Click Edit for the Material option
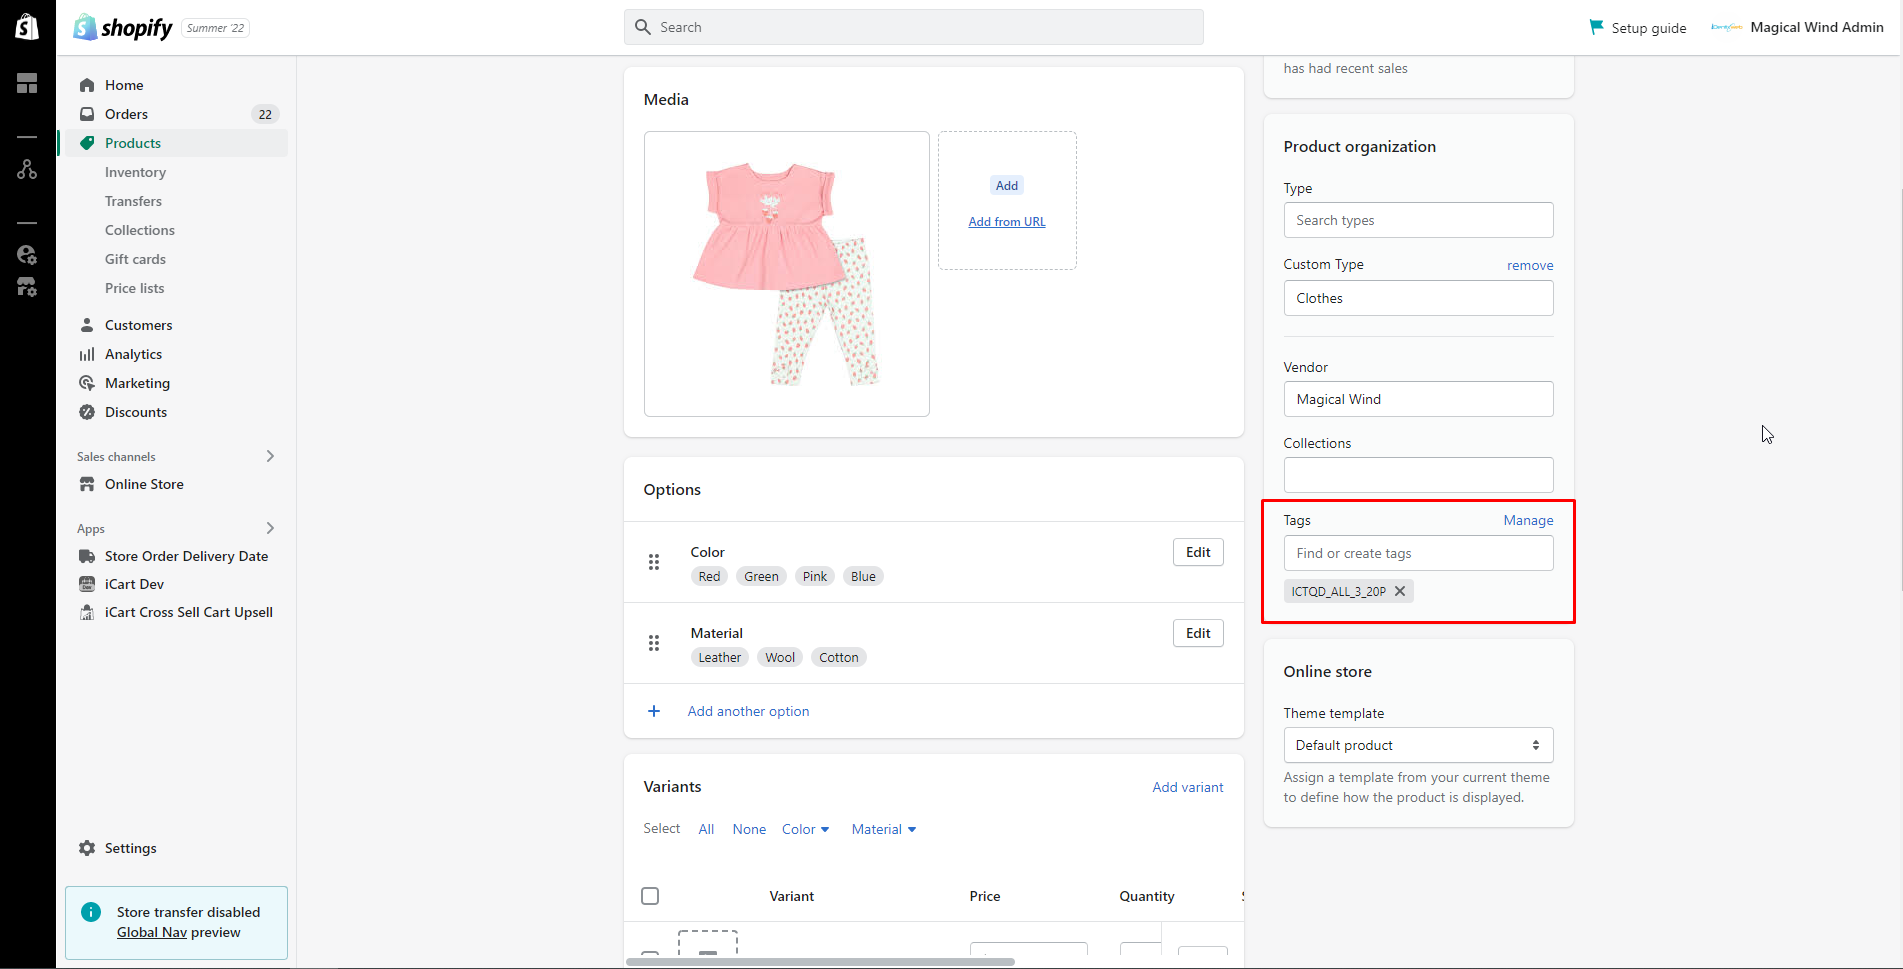1903x969 pixels. 1198,633
